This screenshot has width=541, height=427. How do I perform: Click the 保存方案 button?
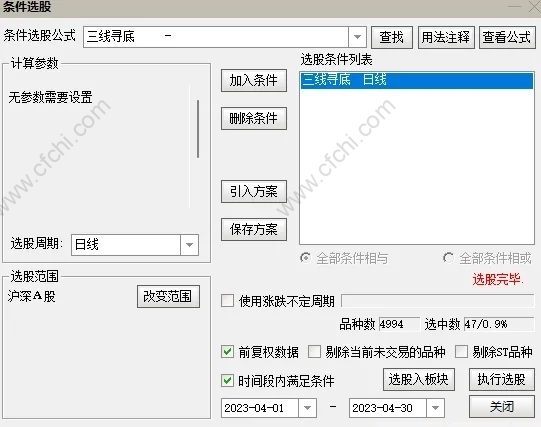coord(254,229)
